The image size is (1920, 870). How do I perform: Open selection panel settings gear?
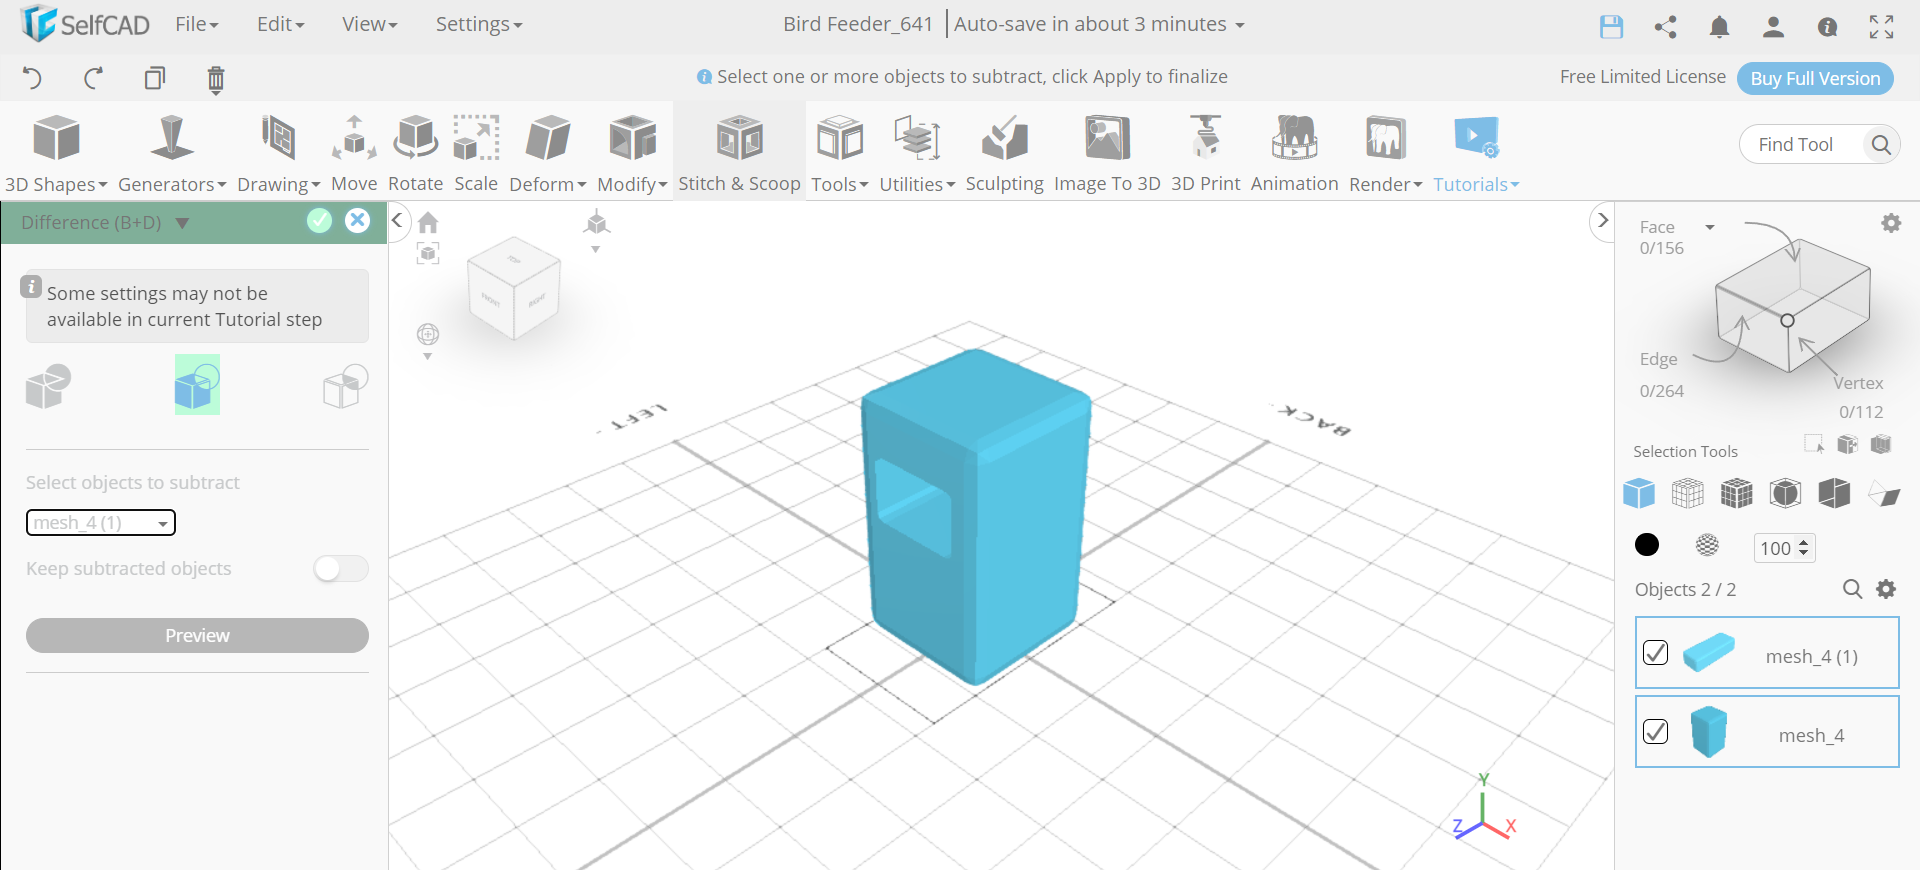(x=1891, y=223)
